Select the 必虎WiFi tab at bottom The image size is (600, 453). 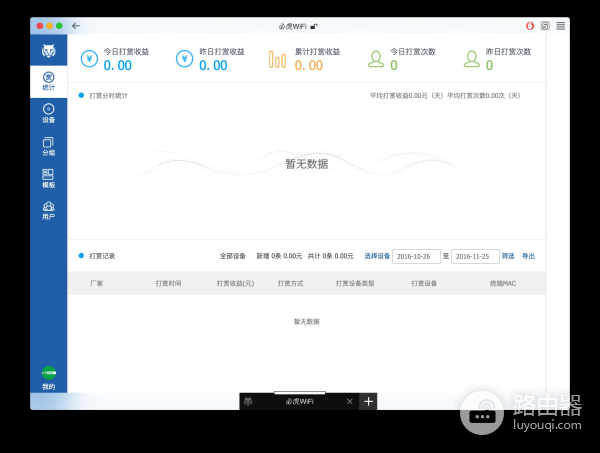point(299,401)
